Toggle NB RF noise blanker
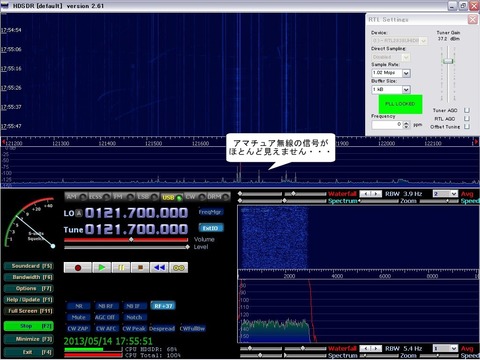The height and width of the screenshot is (360, 480). (x=106, y=306)
